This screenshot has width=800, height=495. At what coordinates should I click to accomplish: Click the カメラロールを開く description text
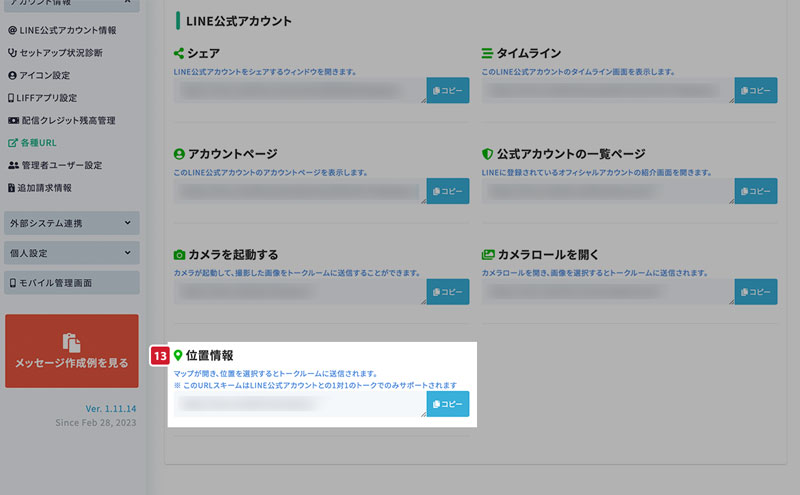[595, 273]
